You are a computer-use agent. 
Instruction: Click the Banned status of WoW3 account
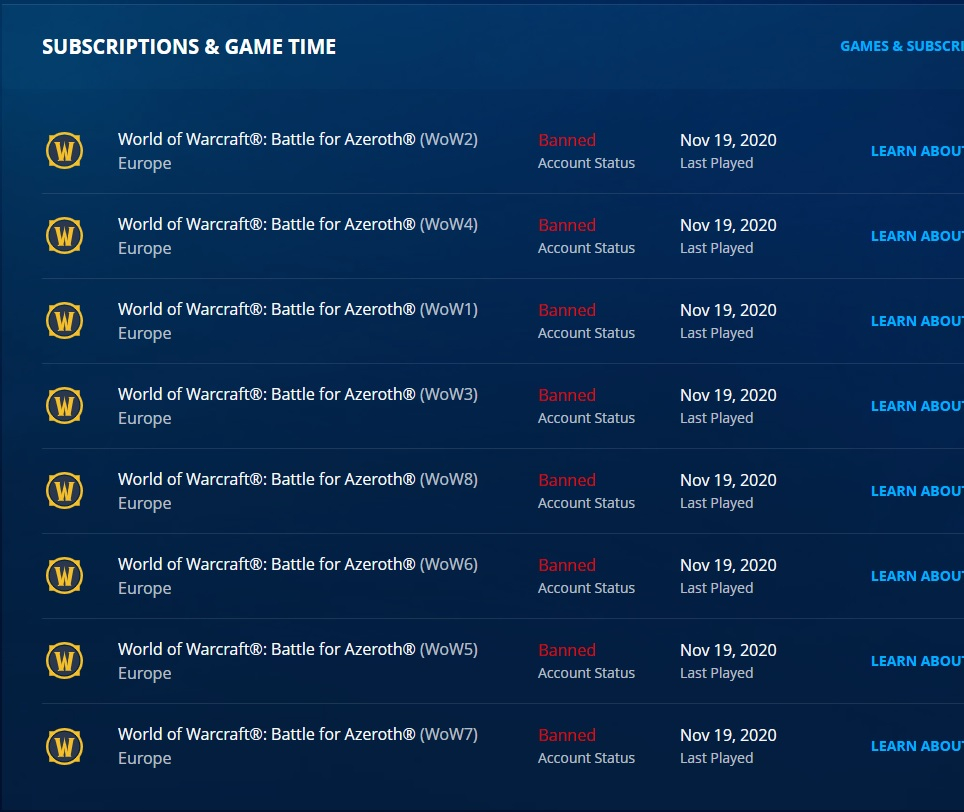click(567, 395)
